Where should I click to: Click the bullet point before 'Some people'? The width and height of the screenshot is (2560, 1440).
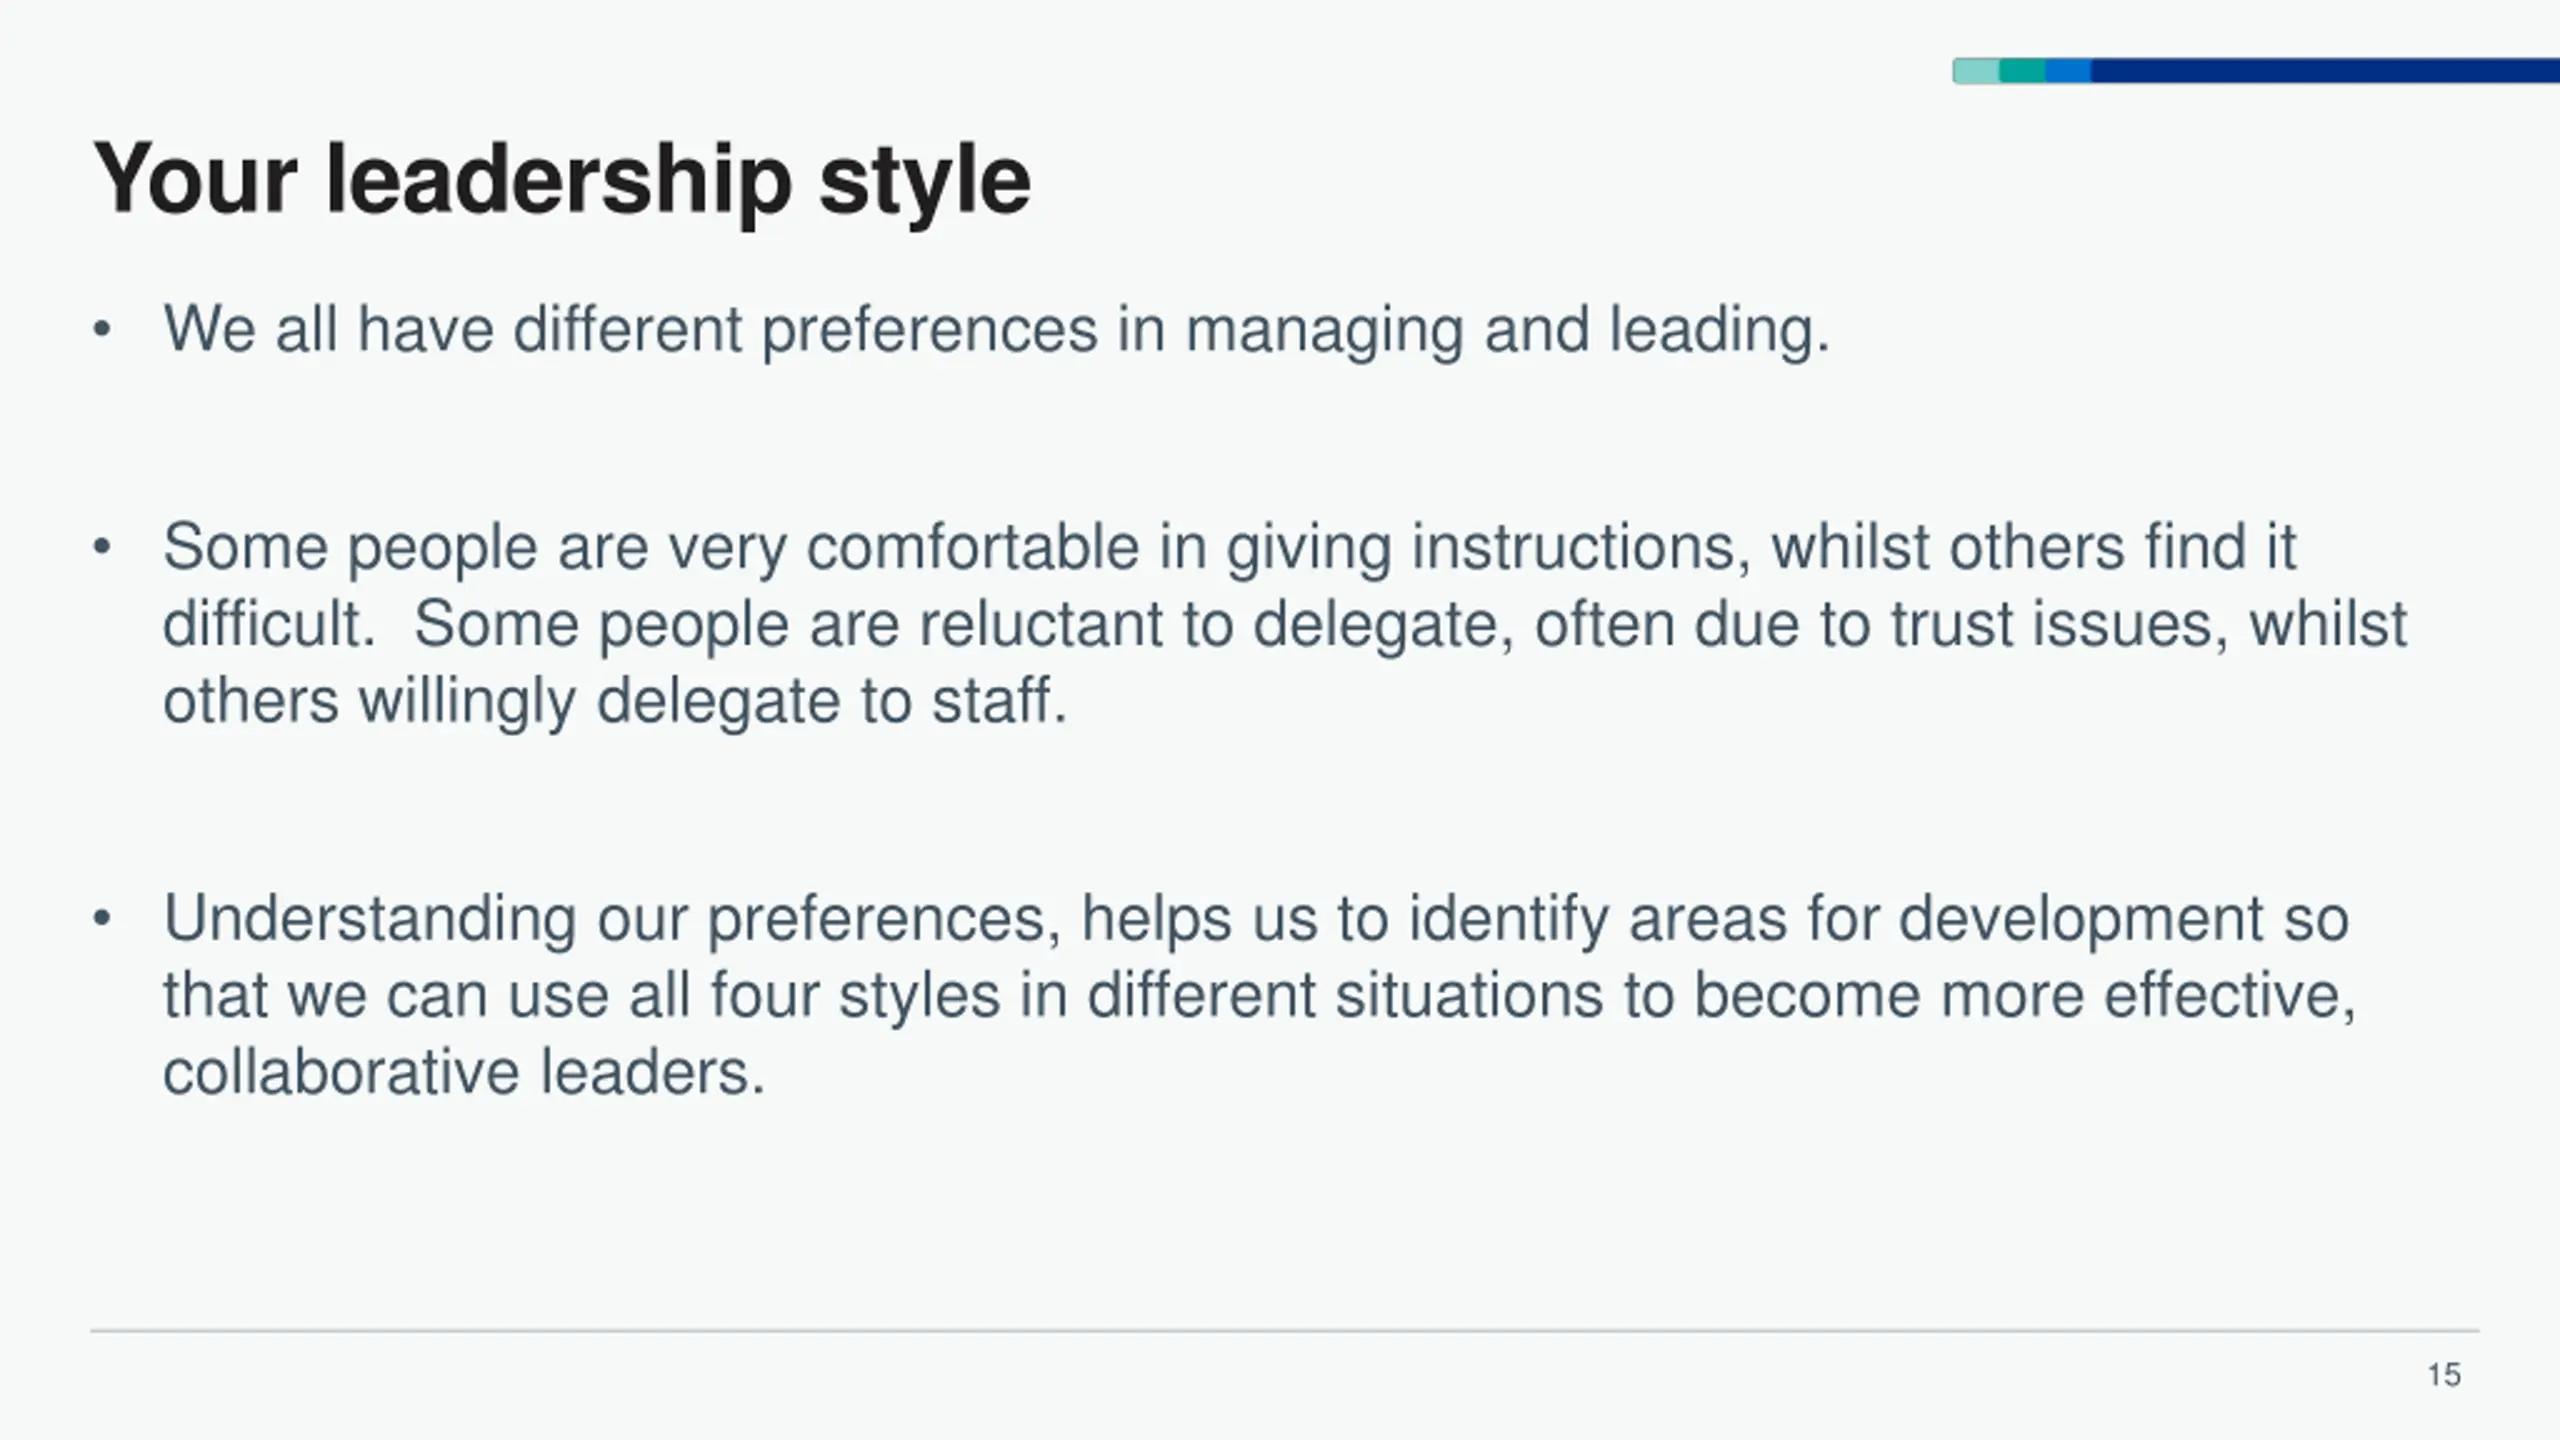click(101, 548)
